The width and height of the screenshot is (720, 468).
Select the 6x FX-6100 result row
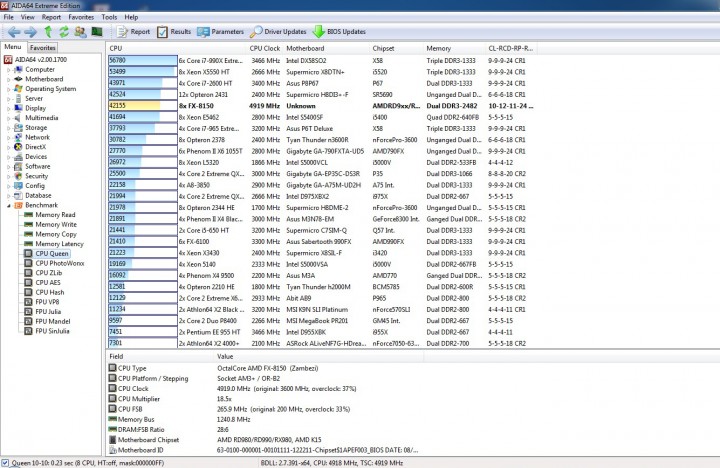pos(321,242)
